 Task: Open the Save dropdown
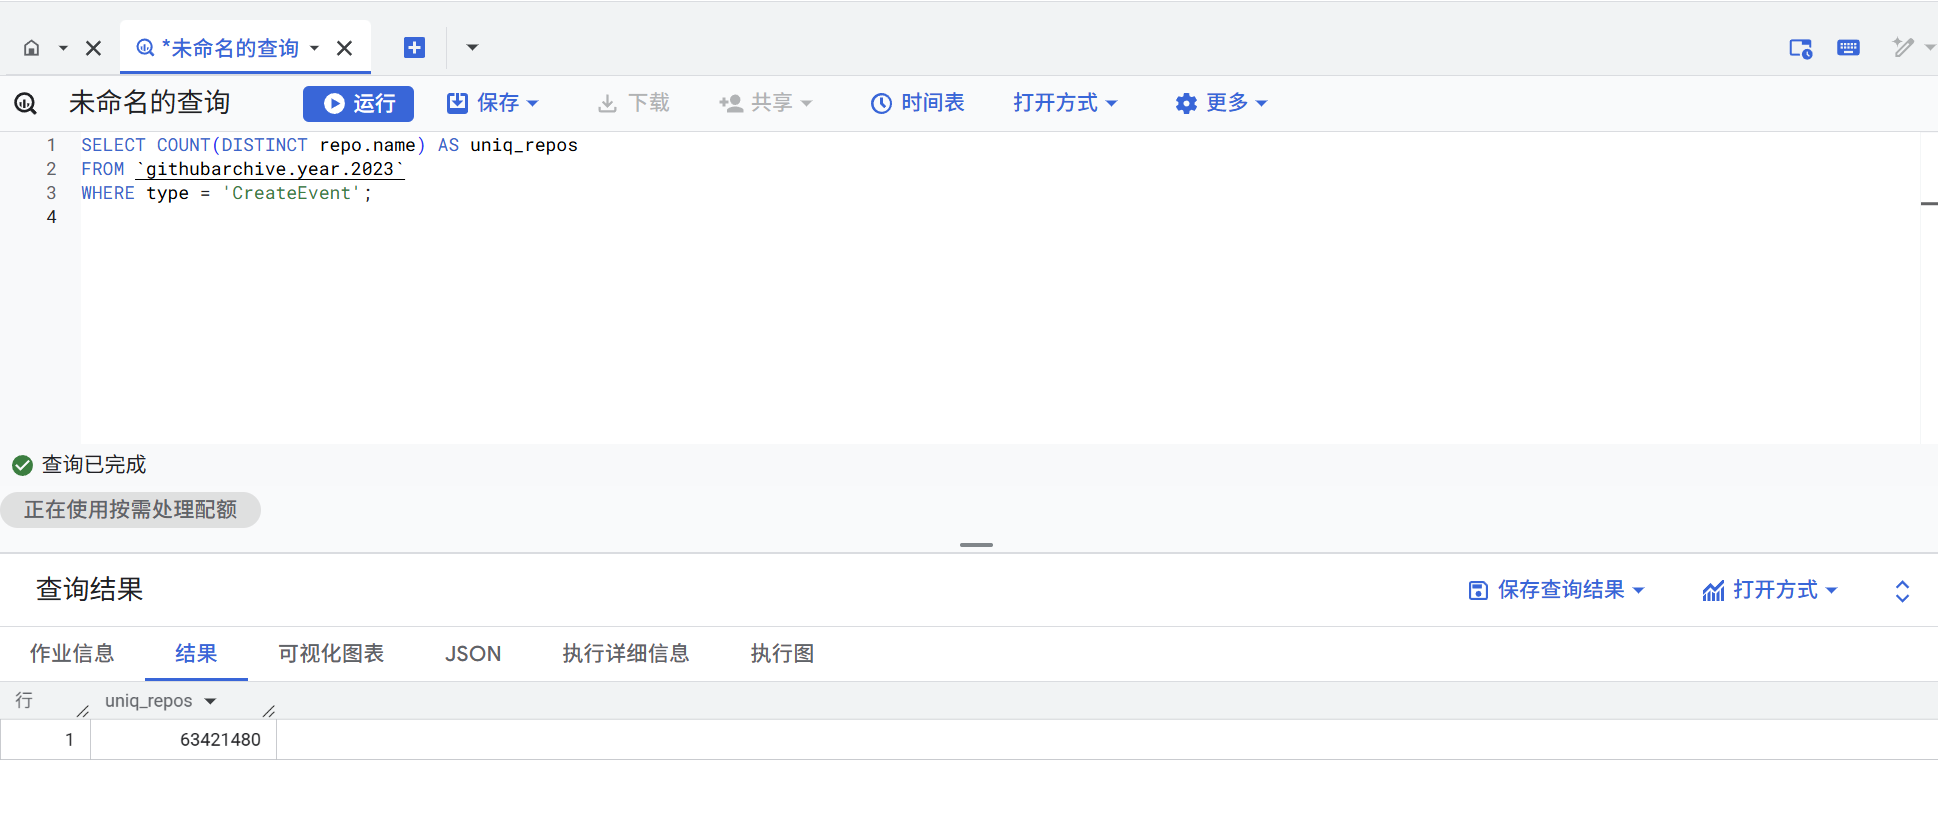tap(493, 103)
